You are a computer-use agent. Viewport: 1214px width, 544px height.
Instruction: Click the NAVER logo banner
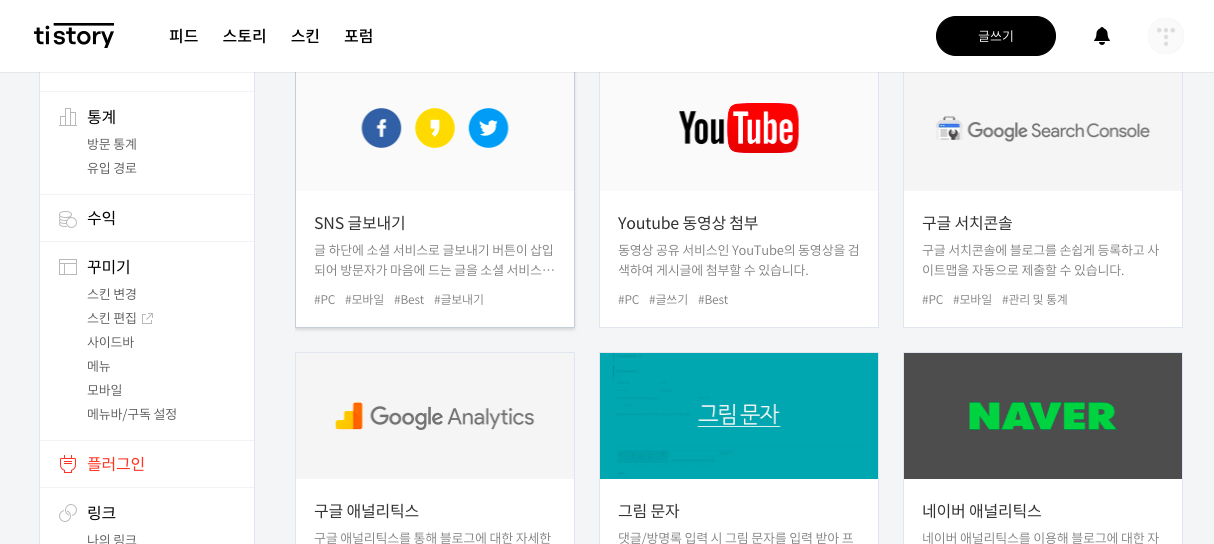click(1043, 416)
